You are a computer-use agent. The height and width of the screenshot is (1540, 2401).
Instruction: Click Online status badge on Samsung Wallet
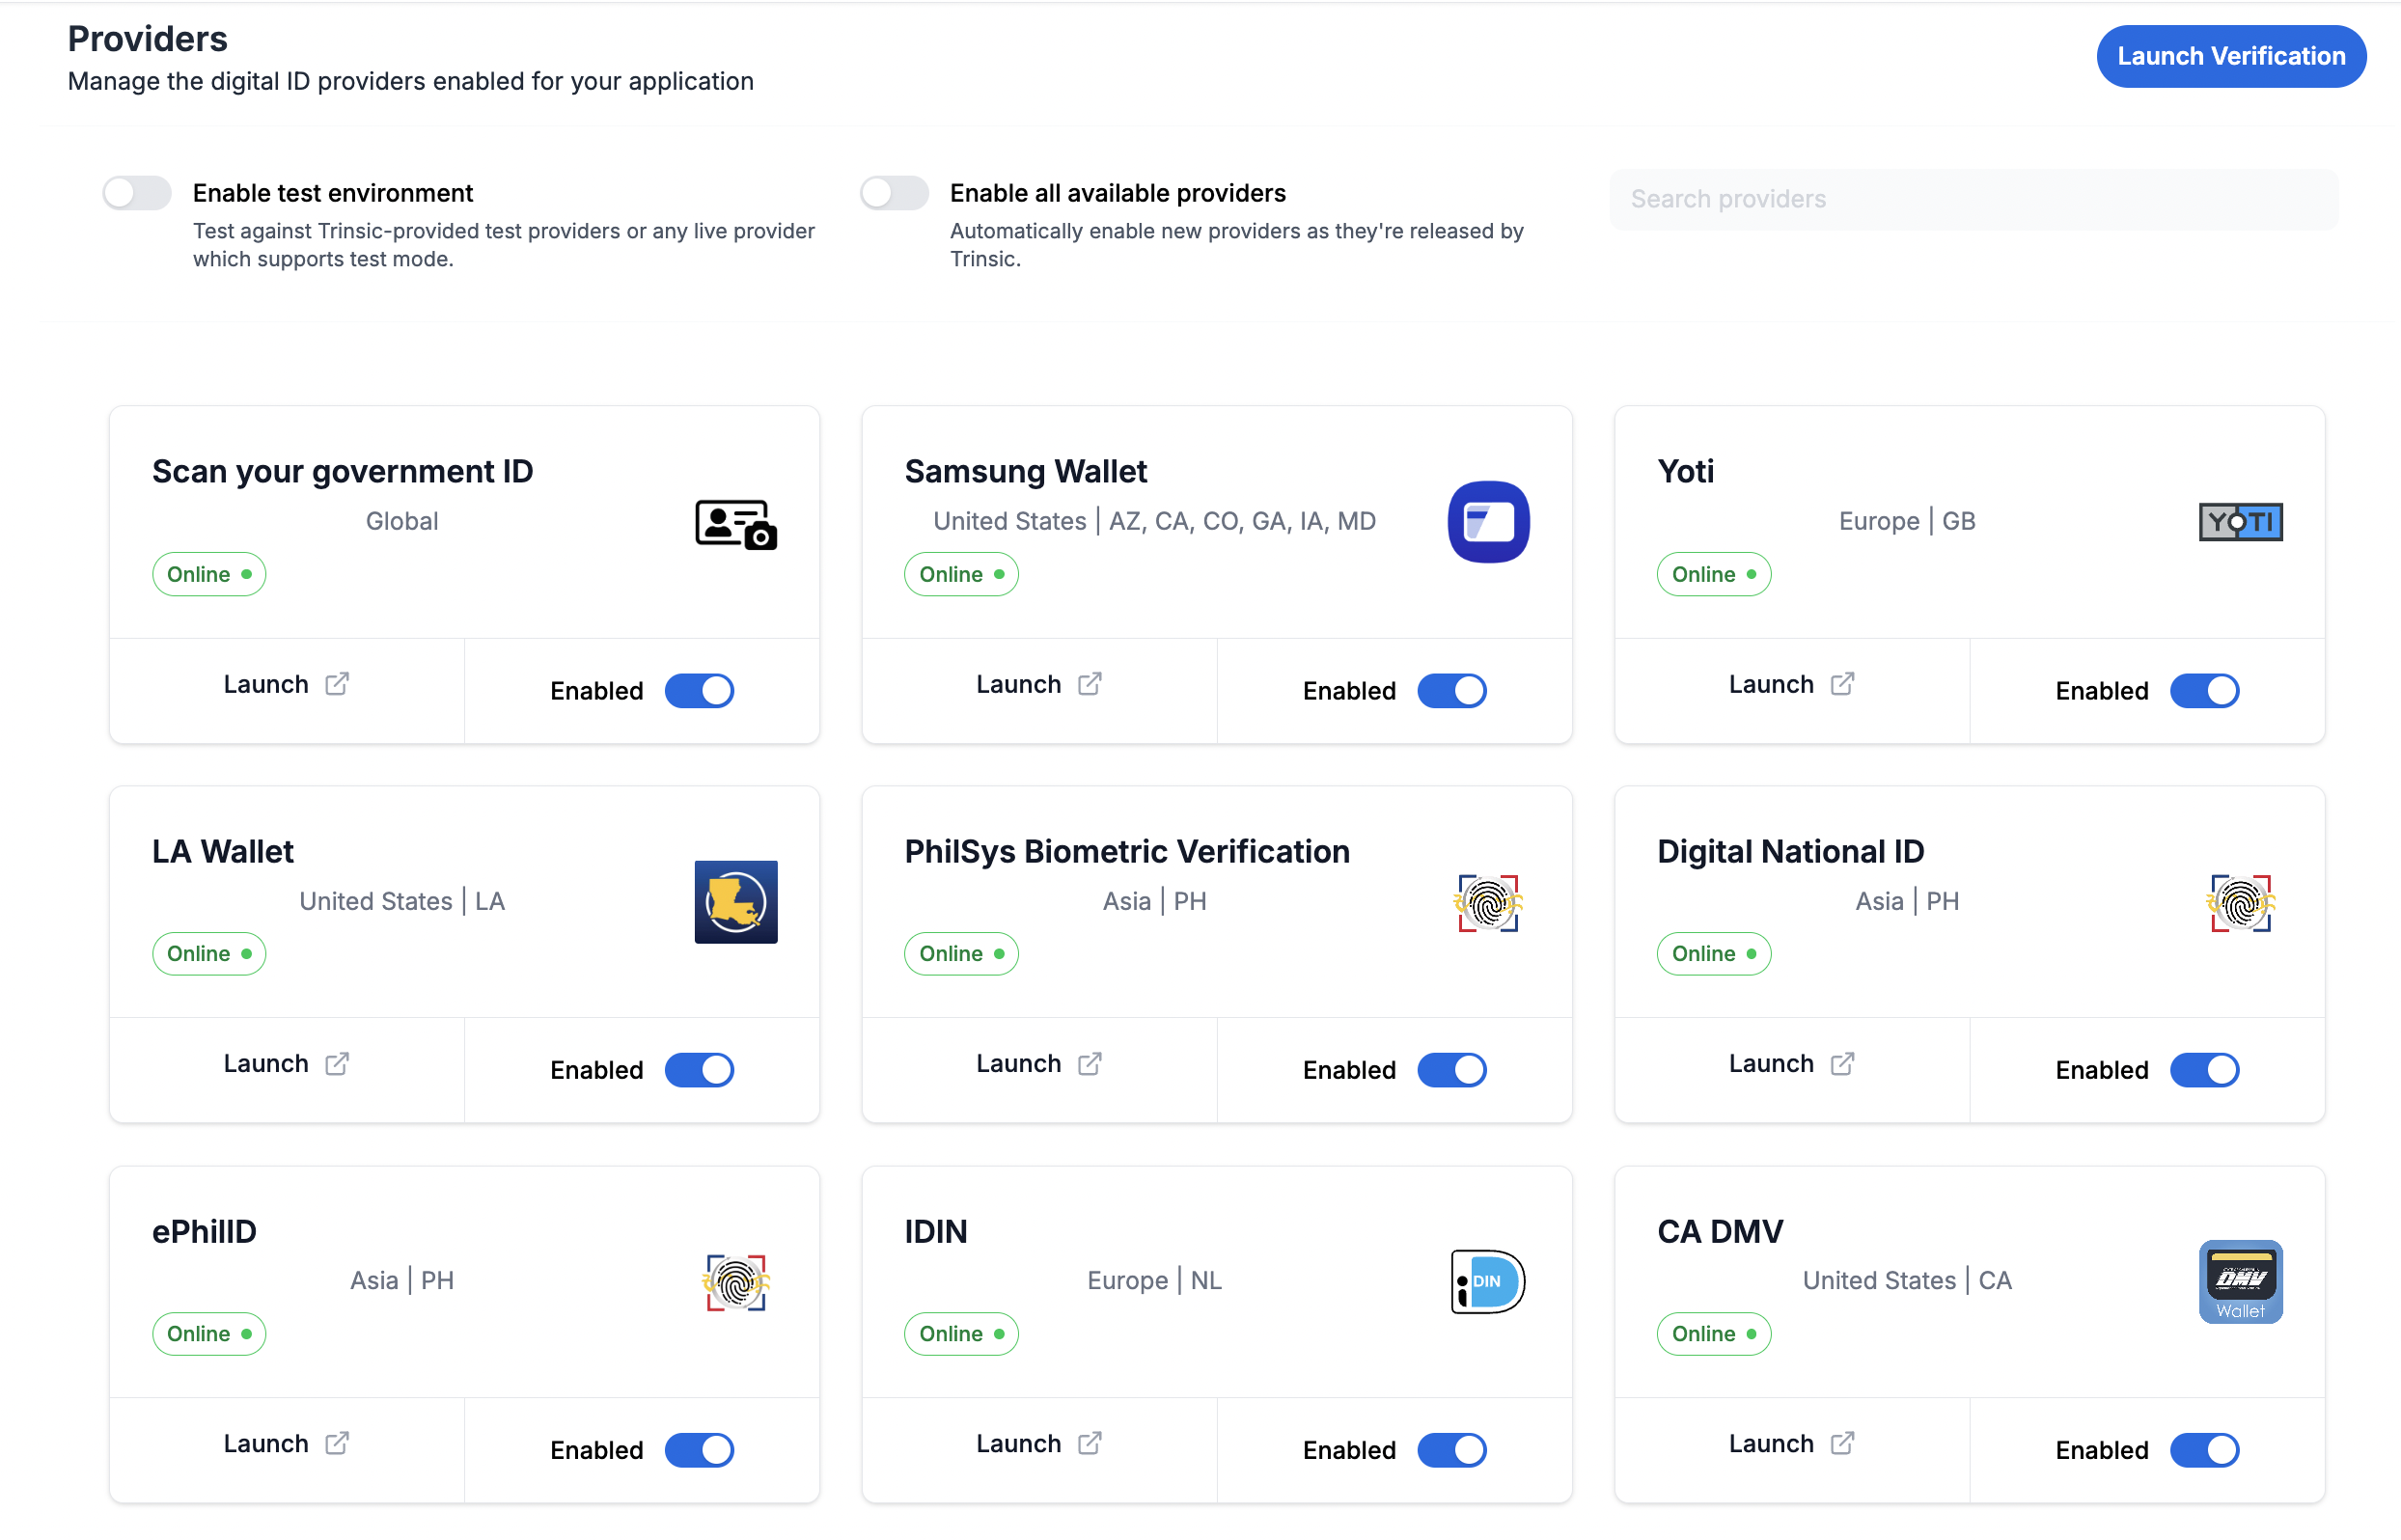961,574
